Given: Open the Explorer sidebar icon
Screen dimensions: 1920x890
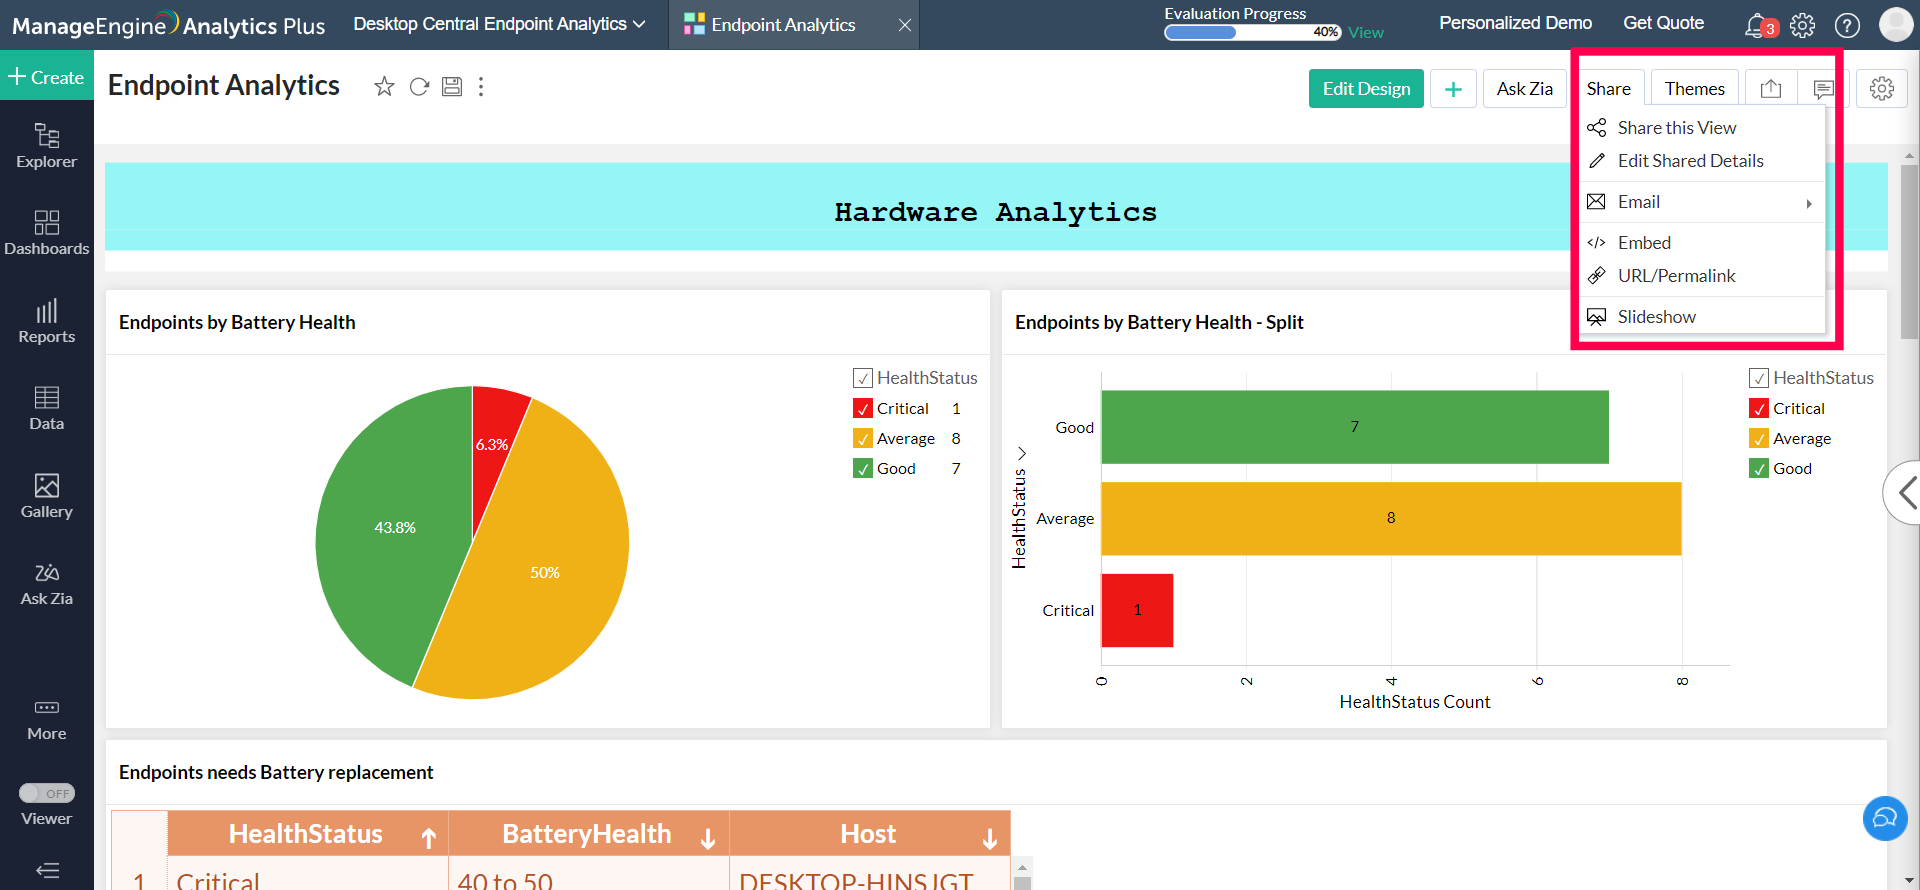Looking at the screenshot, I should pyautogui.click(x=47, y=145).
